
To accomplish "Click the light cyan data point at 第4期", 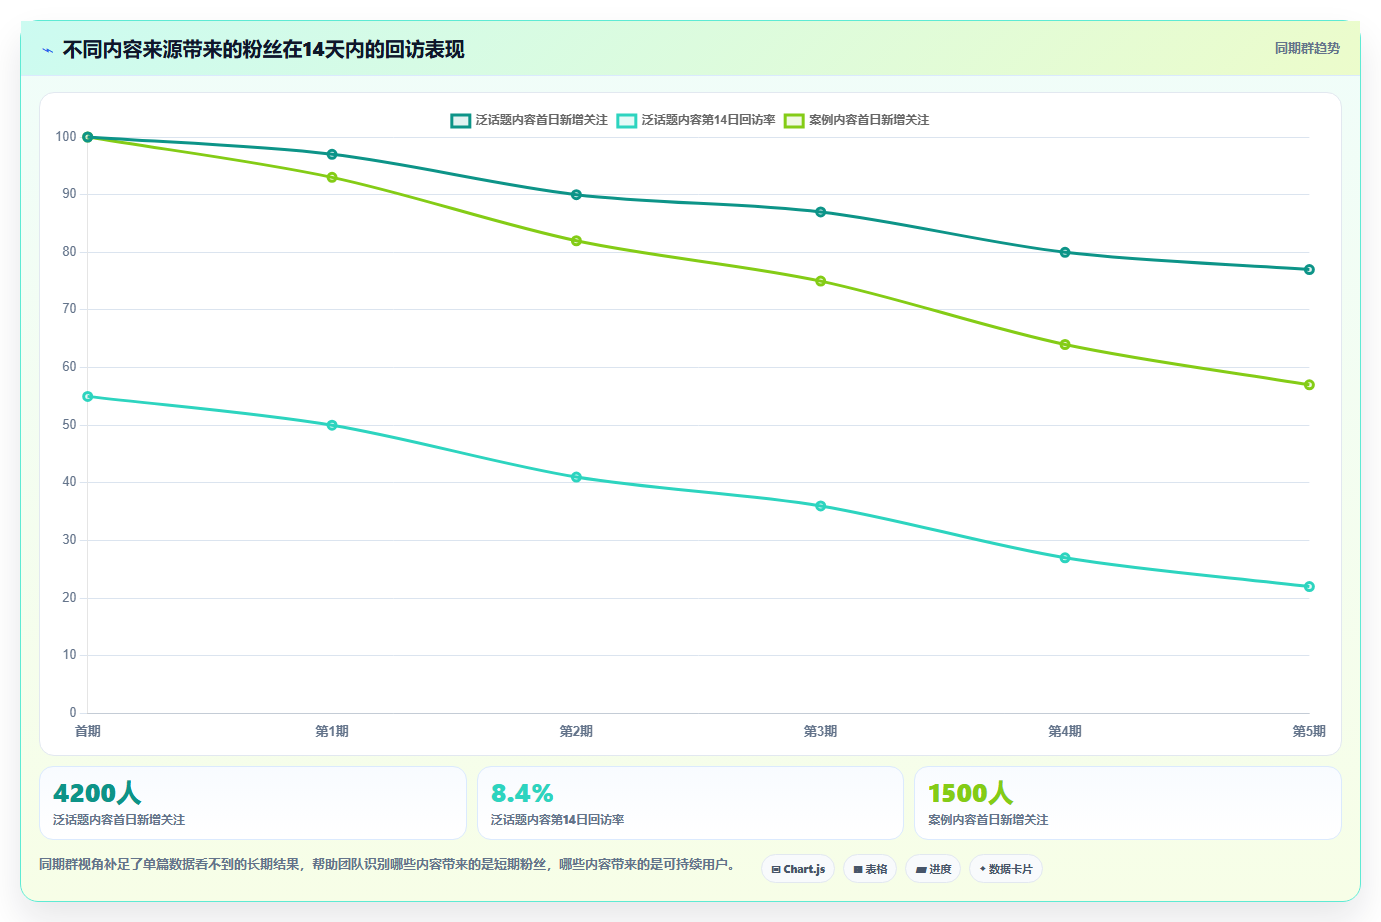I will point(1065,558).
